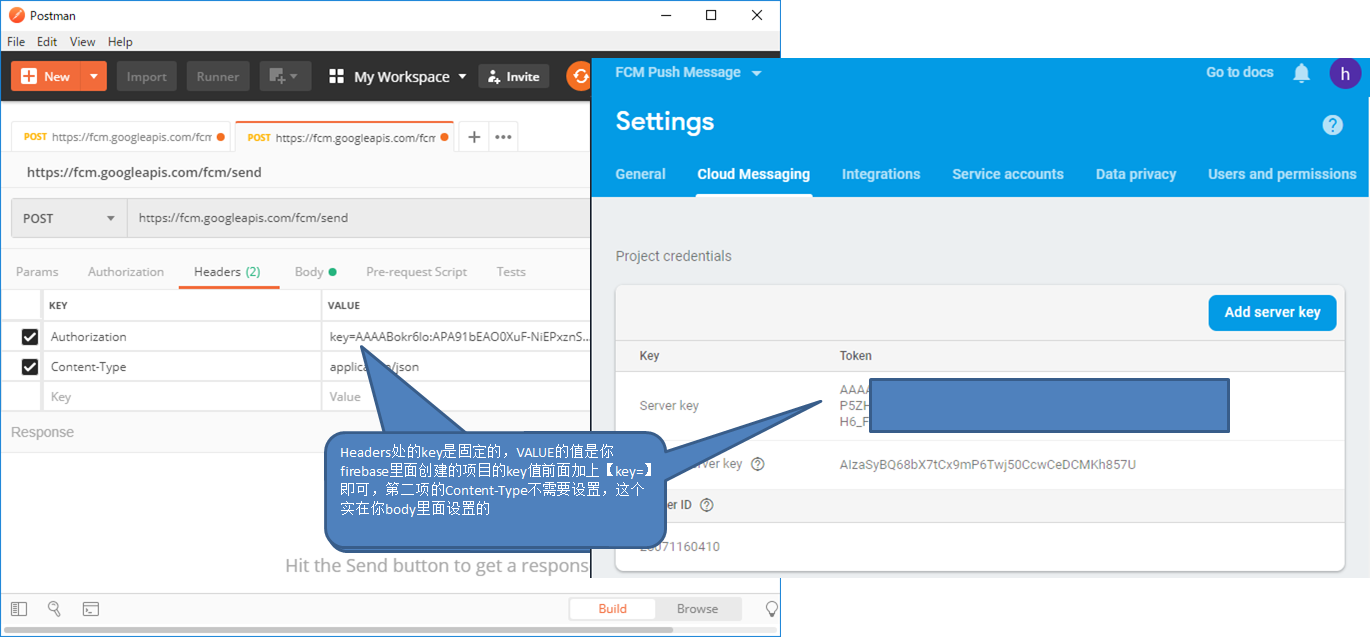The width and height of the screenshot is (1370, 637).
Task: Click the Authorization header value cell
Action: 457,337
